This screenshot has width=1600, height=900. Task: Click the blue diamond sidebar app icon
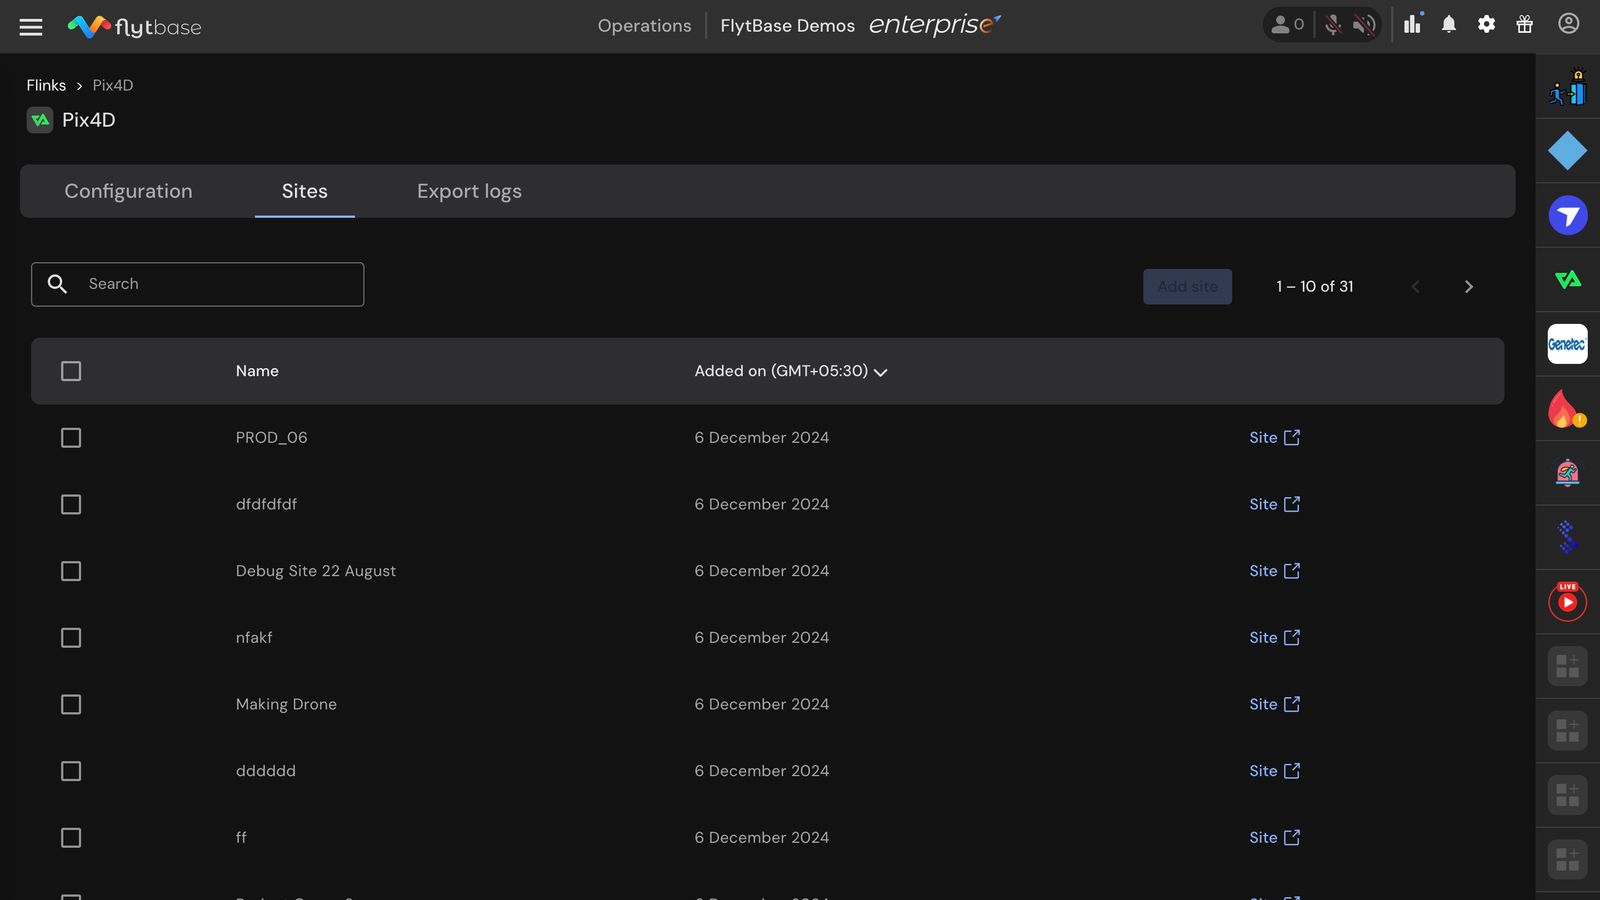pos(1567,151)
